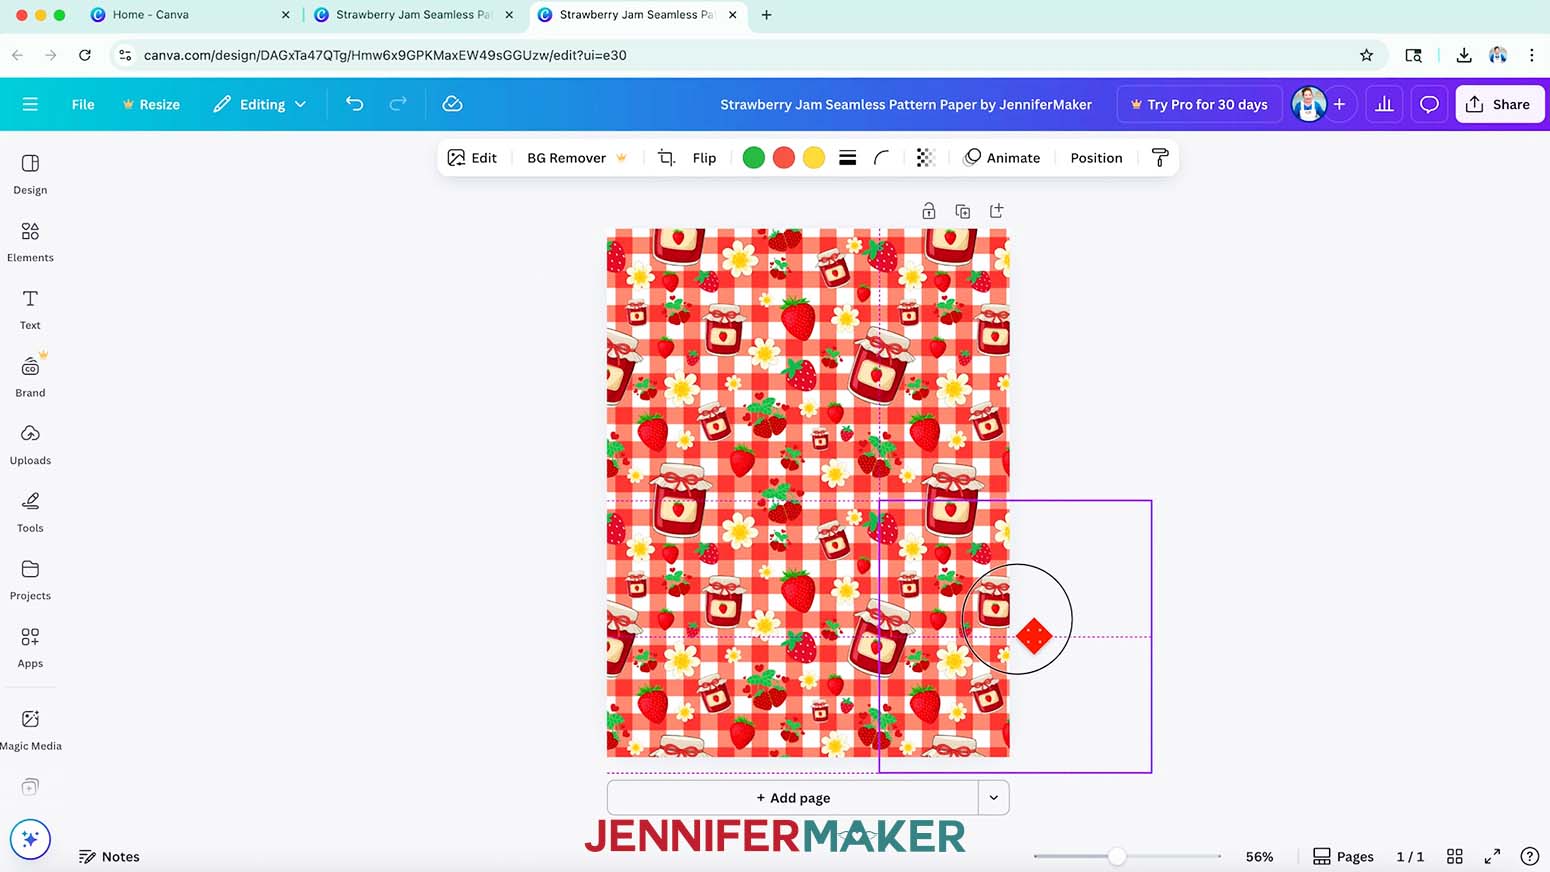Screen dimensions: 1550x872
Task: Open the Uploads side panel
Action: (x=30, y=445)
